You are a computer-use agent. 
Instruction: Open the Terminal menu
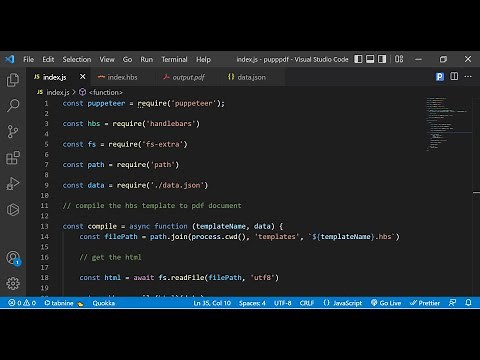174,59
